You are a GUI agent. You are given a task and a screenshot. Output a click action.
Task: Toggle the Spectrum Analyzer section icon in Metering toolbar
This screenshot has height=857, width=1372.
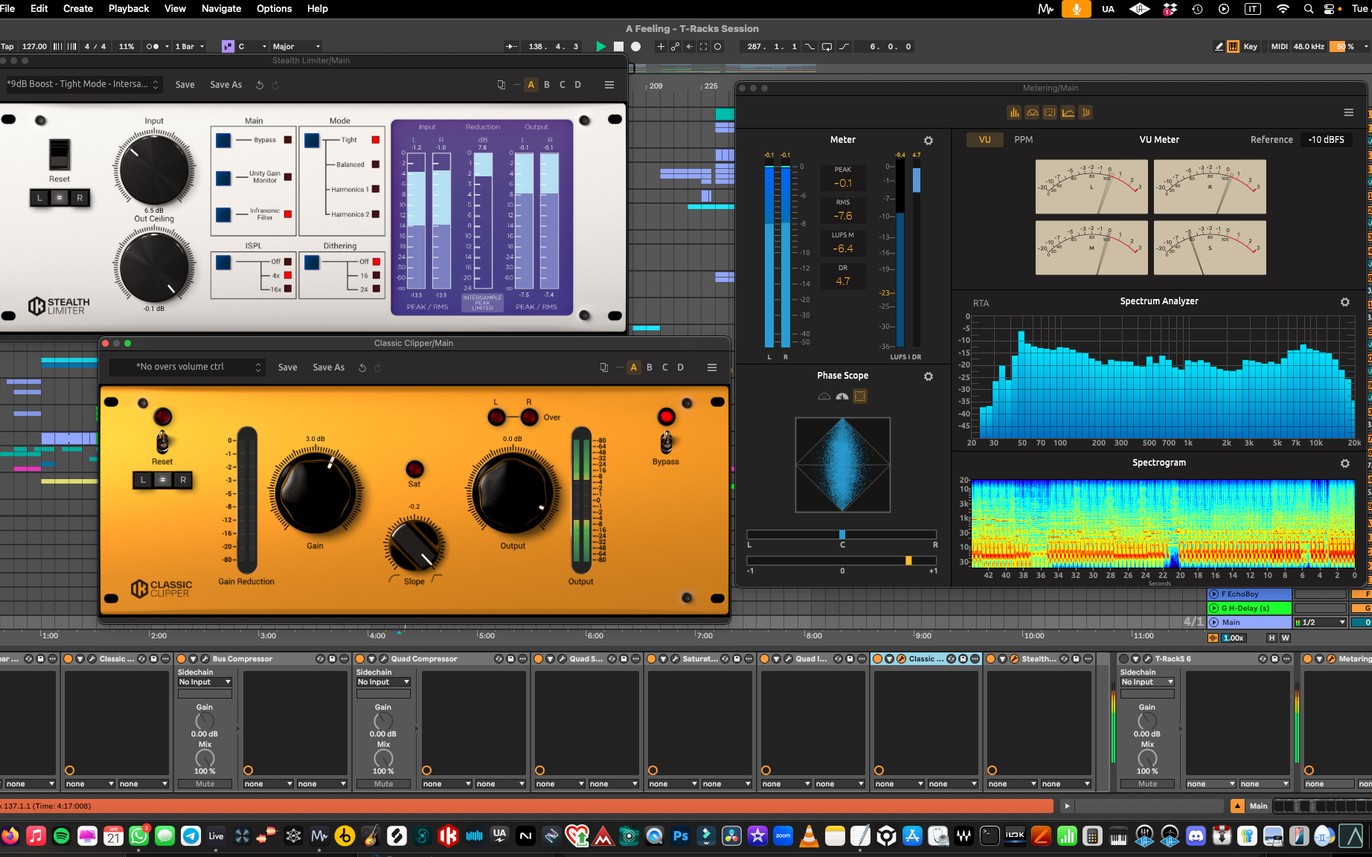pyautogui.click(x=1068, y=112)
